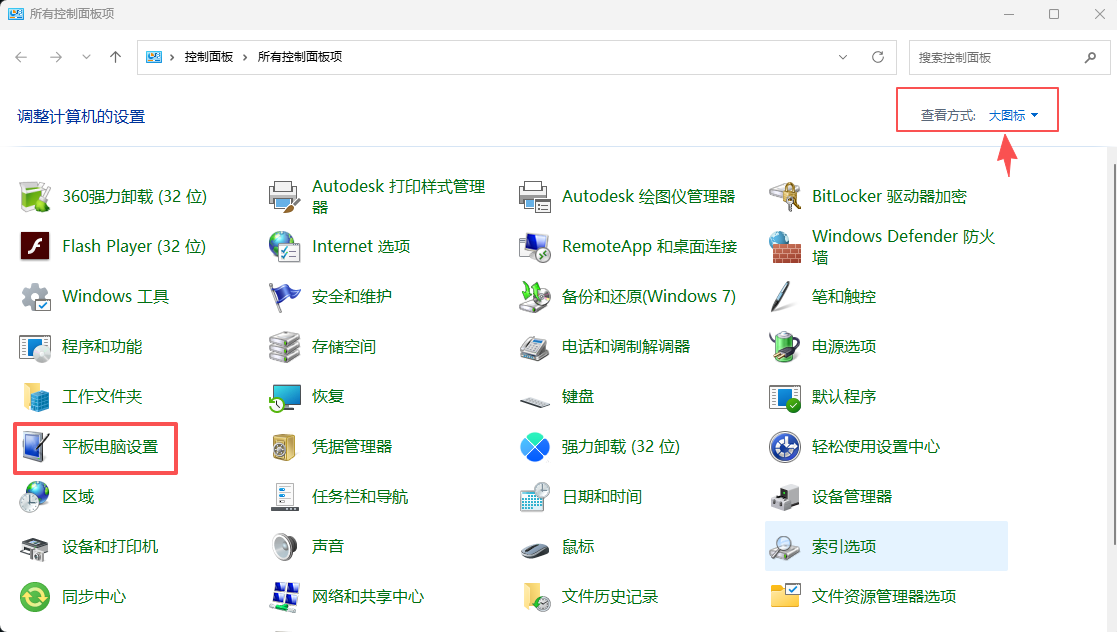Open Windows 工具 gear icon
Screen dimensions: 1117x632
[x=35, y=296]
